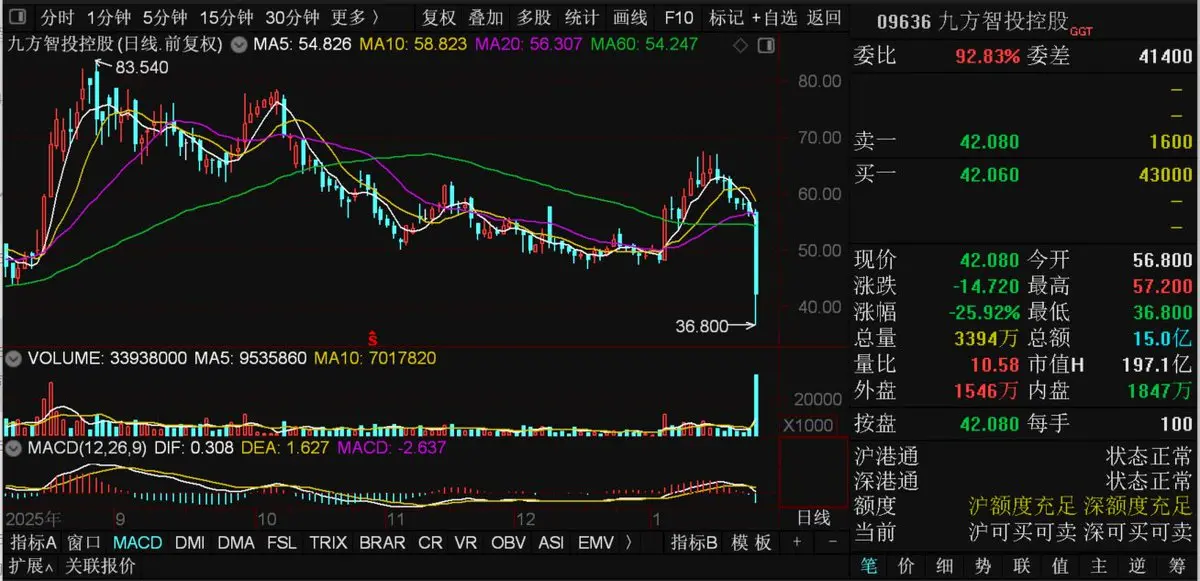Image resolution: width=1200 pixels, height=581 pixels.
Task: Click the 买一 price 42.060
Action: [x=990, y=176]
